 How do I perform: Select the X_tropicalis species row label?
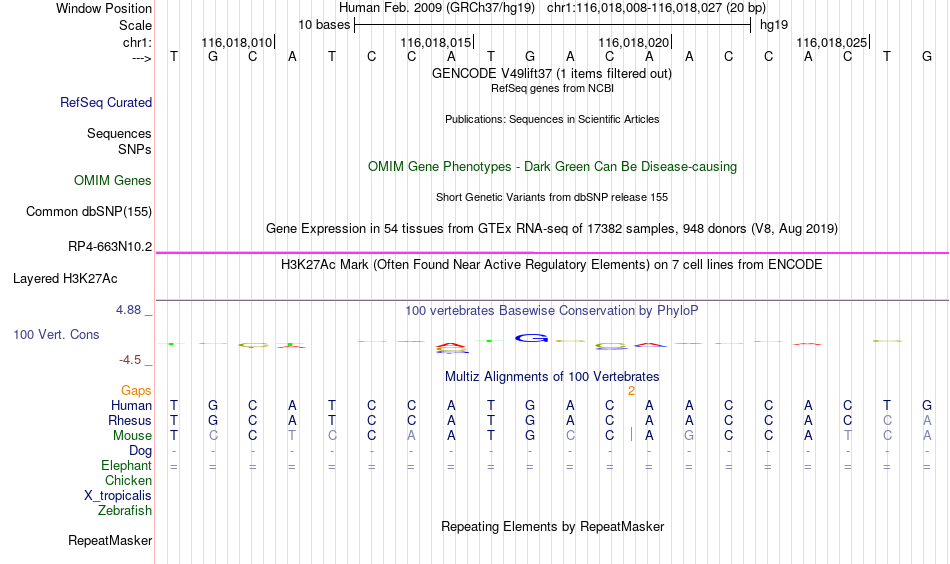(x=118, y=496)
